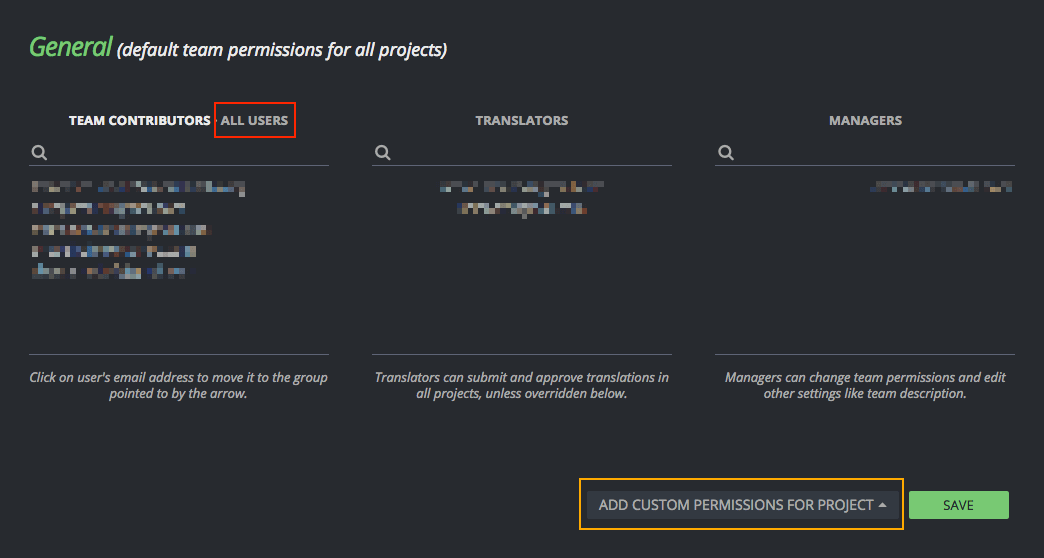Click the third email in Team Contributors list

pos(121,229)
